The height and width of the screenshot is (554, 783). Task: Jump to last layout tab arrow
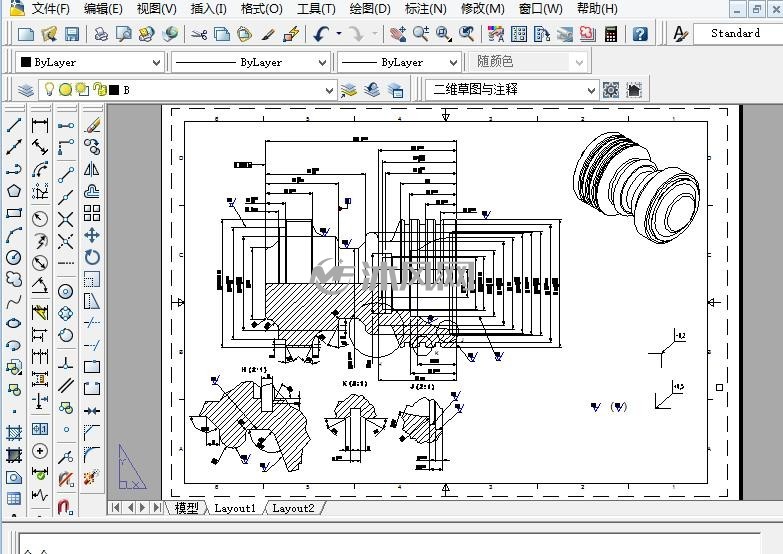(x=157, y=508)
